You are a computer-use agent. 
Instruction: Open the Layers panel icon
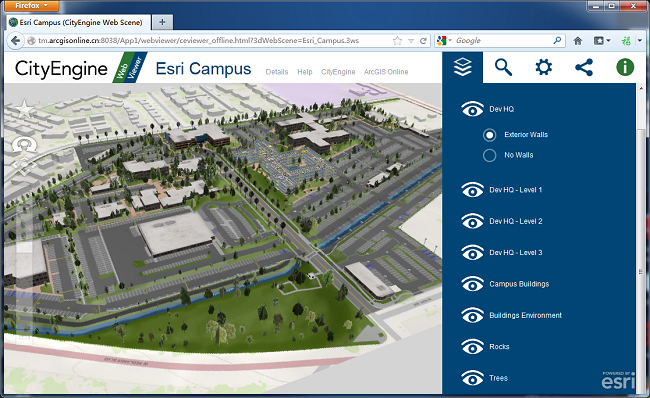pyautogui.click(x=463, y=67)
